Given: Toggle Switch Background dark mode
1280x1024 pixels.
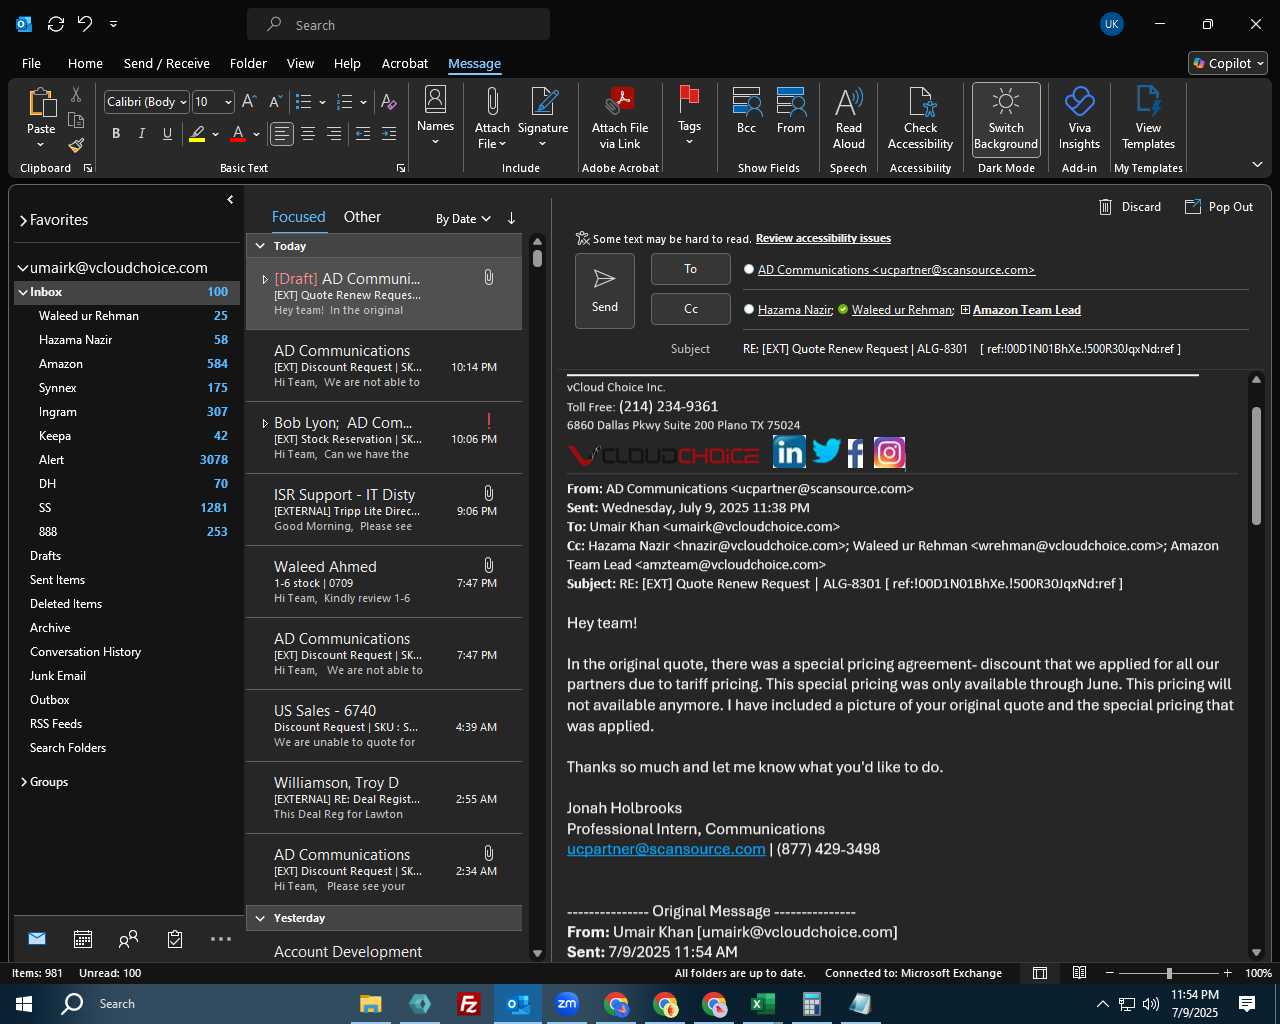Looking at the screenshot, I should (1006, 120).
